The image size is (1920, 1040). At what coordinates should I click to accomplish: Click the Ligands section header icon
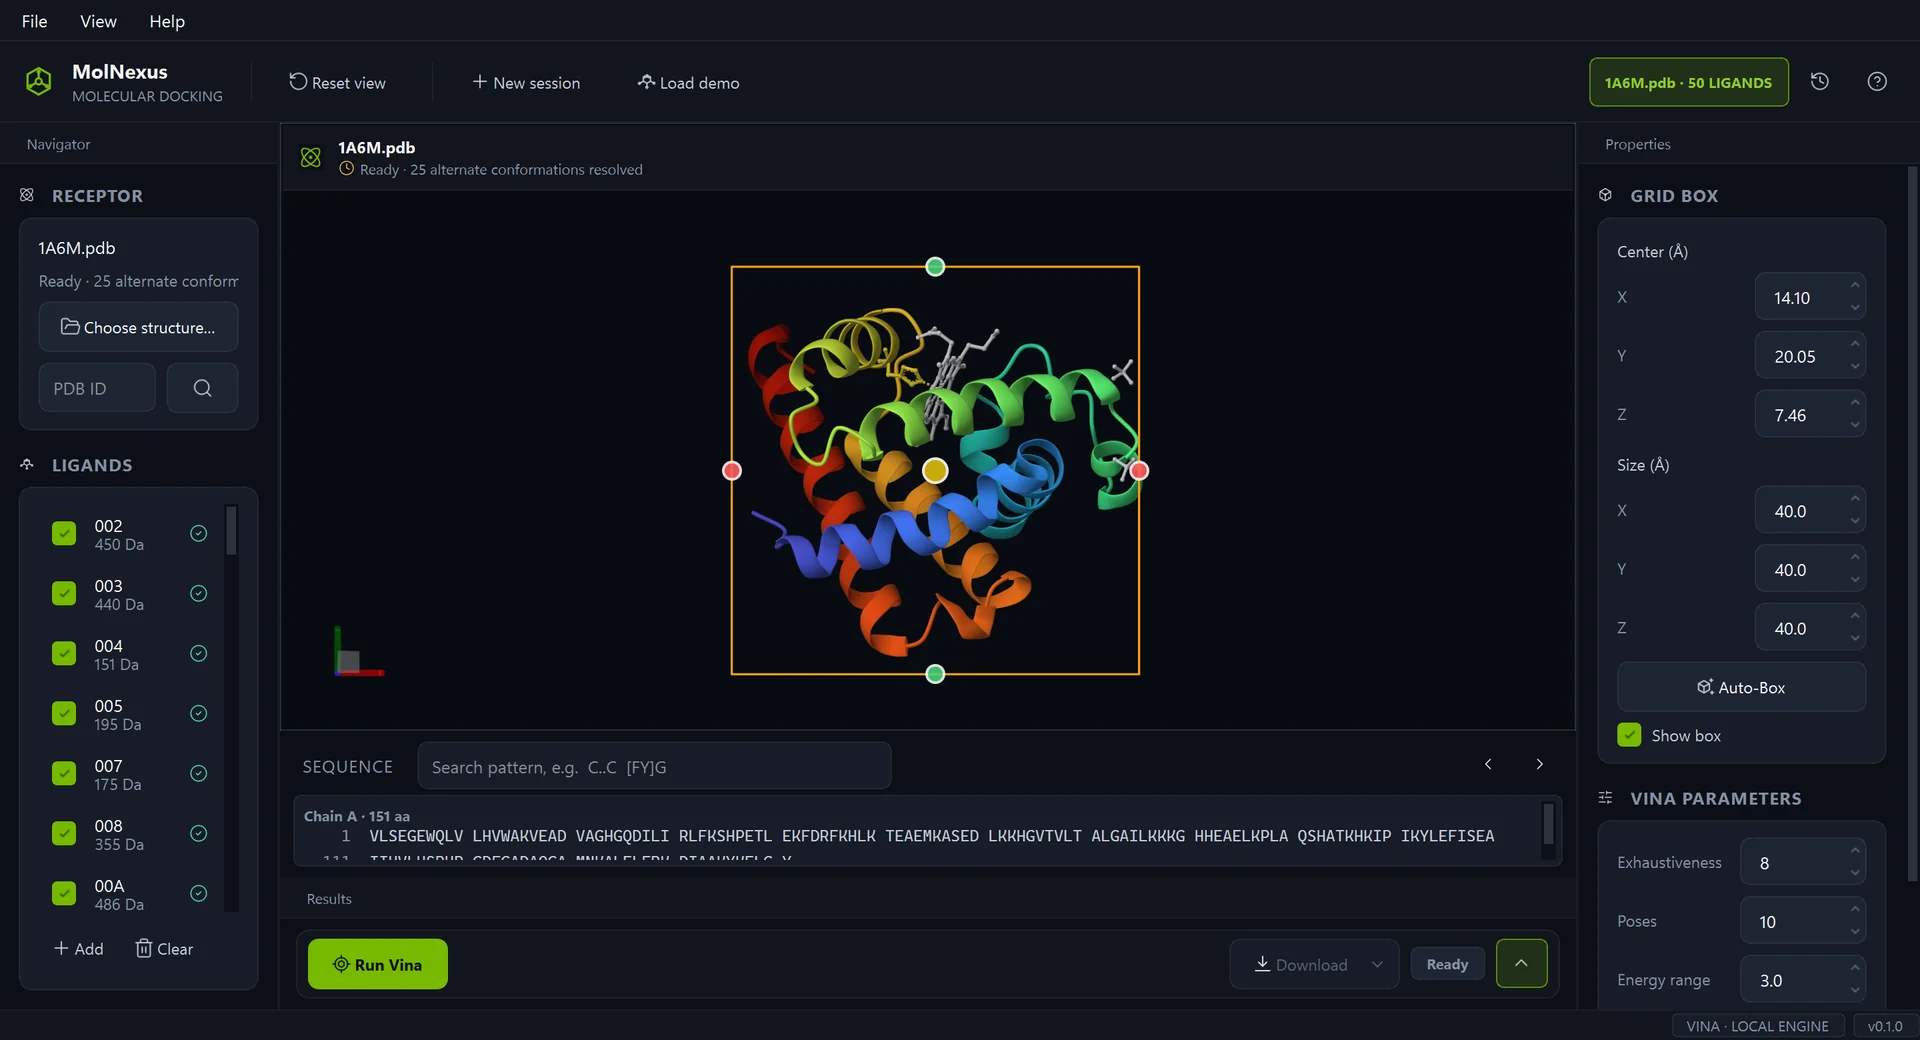click(x=27, y=464)
